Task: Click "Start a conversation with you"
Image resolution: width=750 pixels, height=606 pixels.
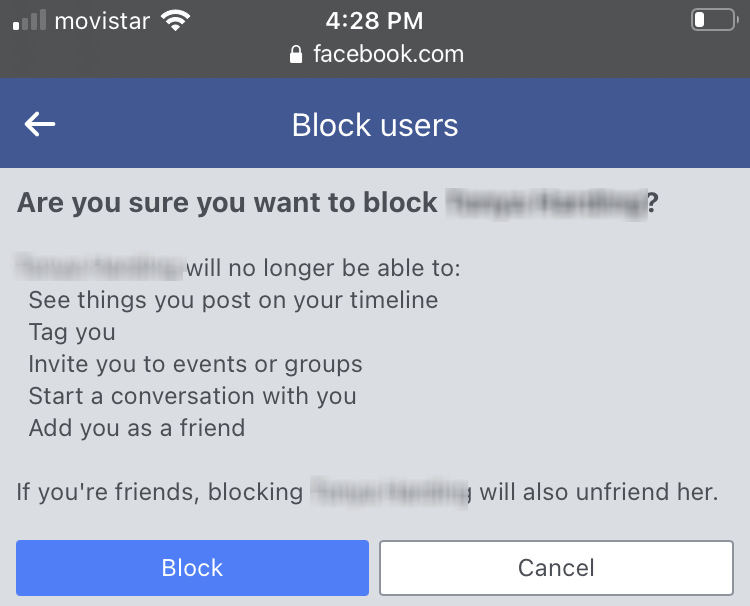Action: (x=192, y=396)
